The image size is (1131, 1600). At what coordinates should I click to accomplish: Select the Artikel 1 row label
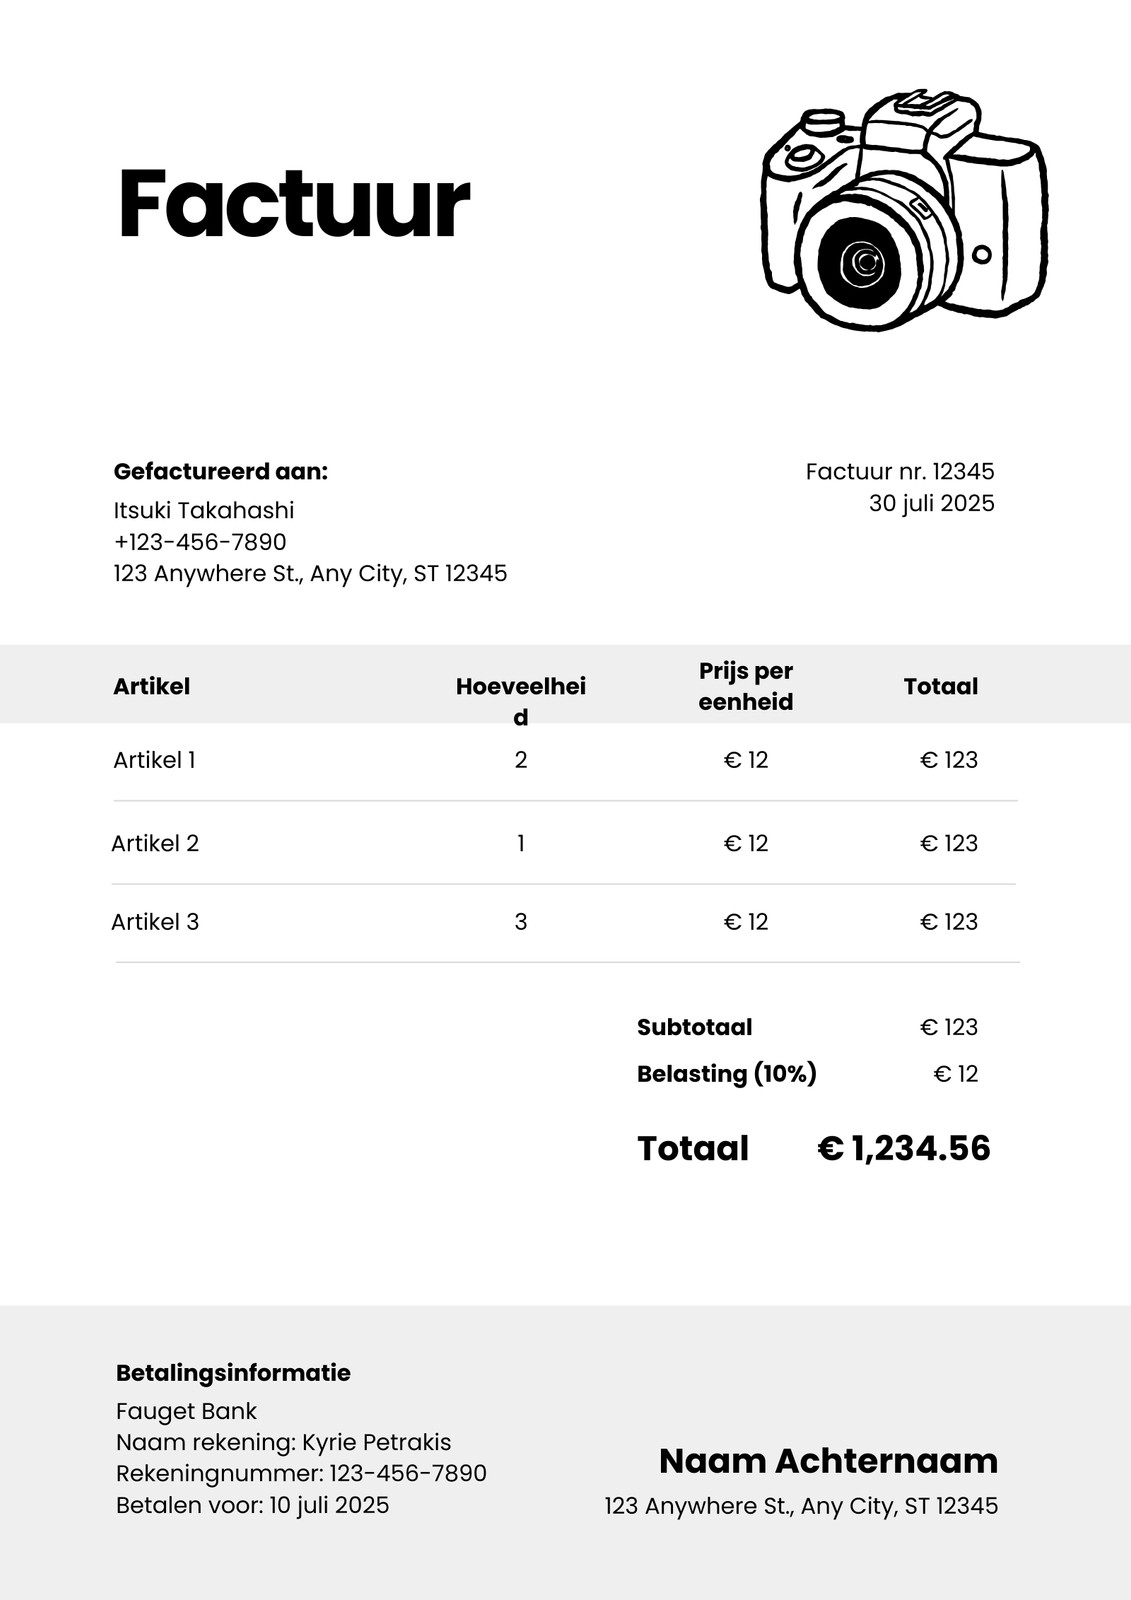pyautogui.click(x=154, y=760)
